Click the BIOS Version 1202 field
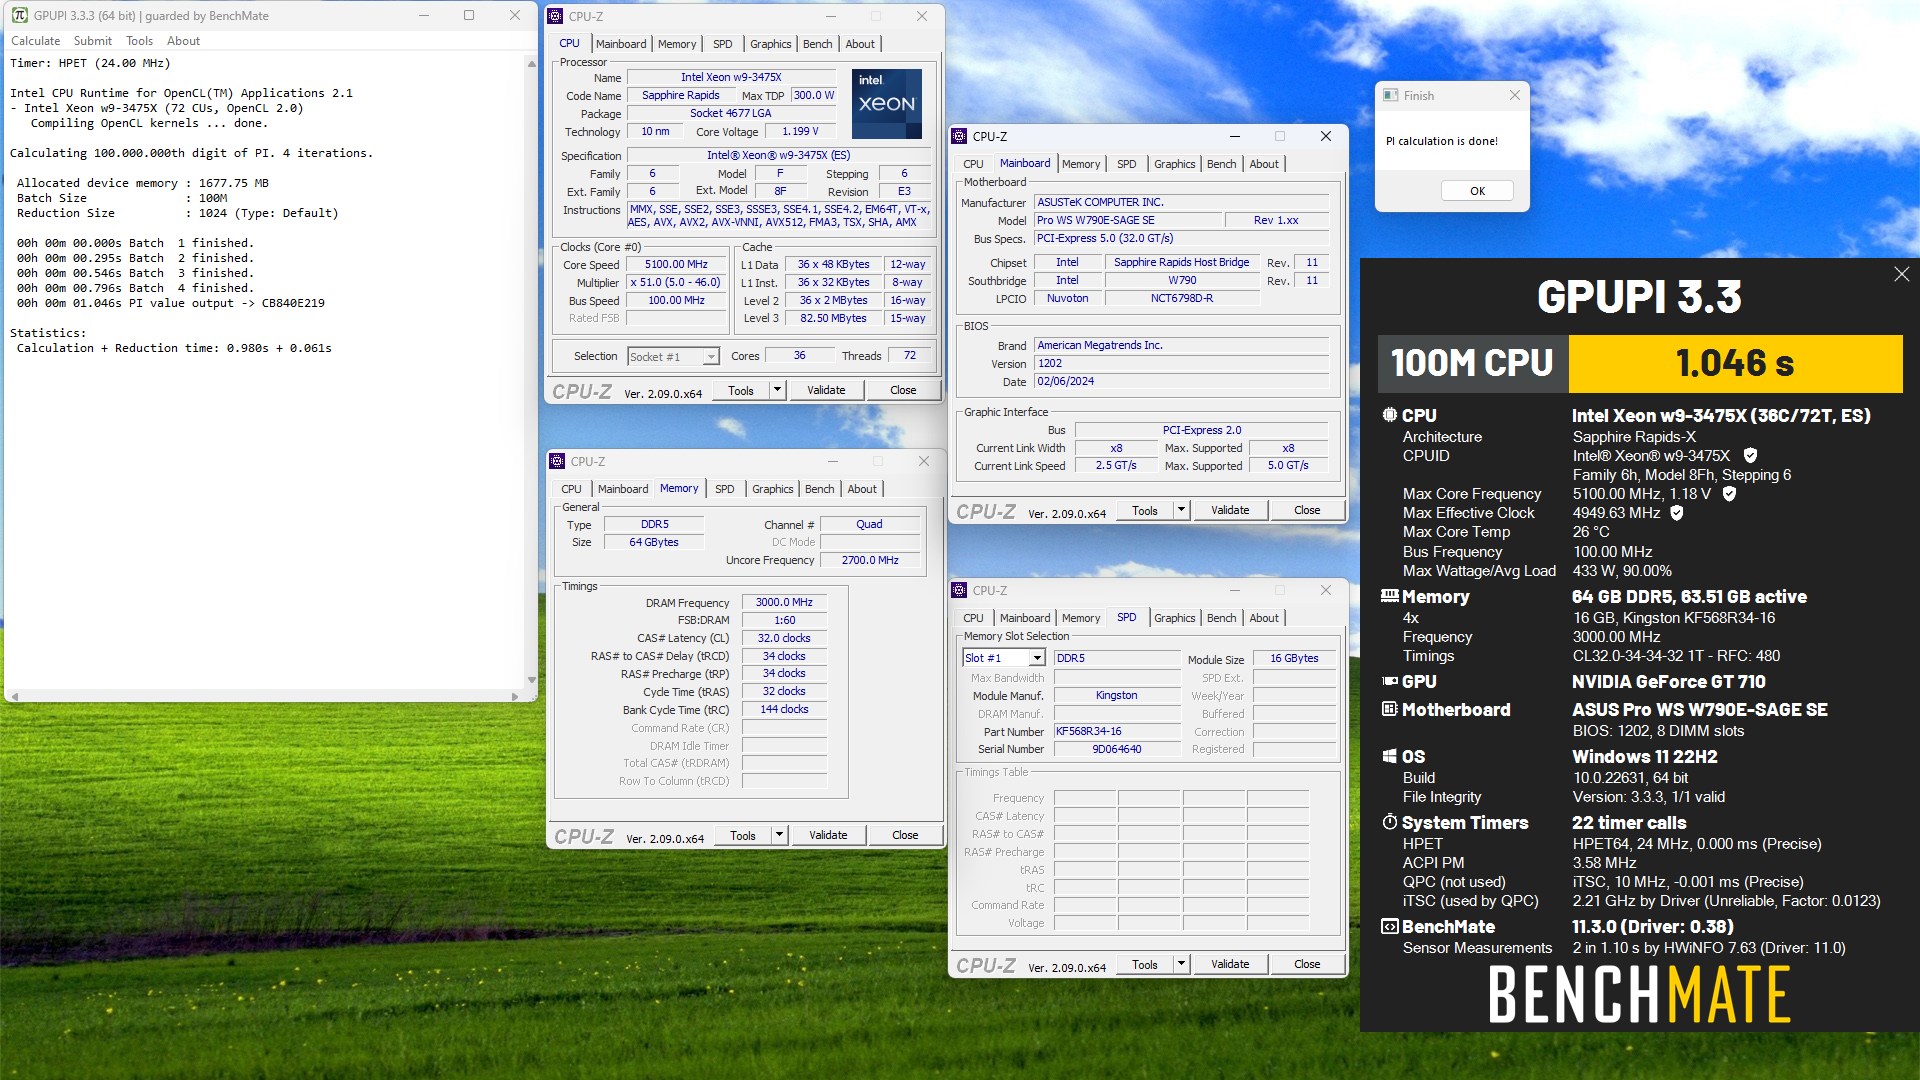The height and width of the screenshot is (1080, 1920). coord(1182,363)
